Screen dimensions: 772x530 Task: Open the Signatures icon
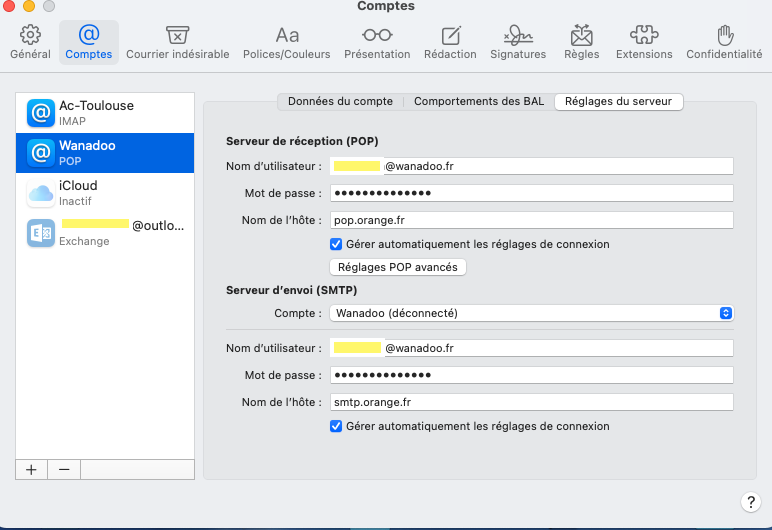tap(518, 36)
